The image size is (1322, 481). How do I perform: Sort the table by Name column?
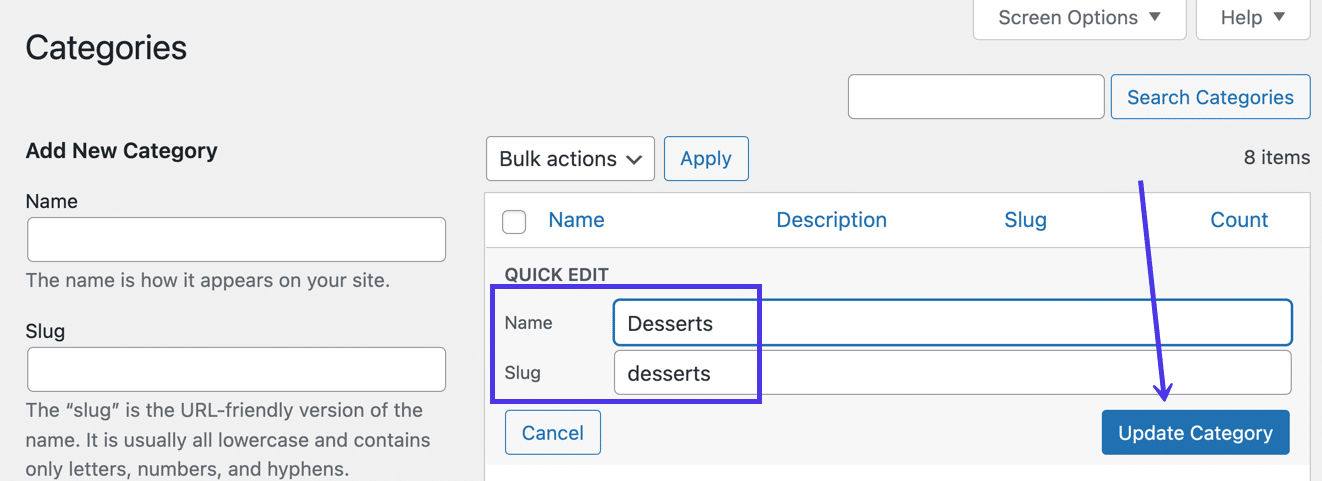point(576,220)
